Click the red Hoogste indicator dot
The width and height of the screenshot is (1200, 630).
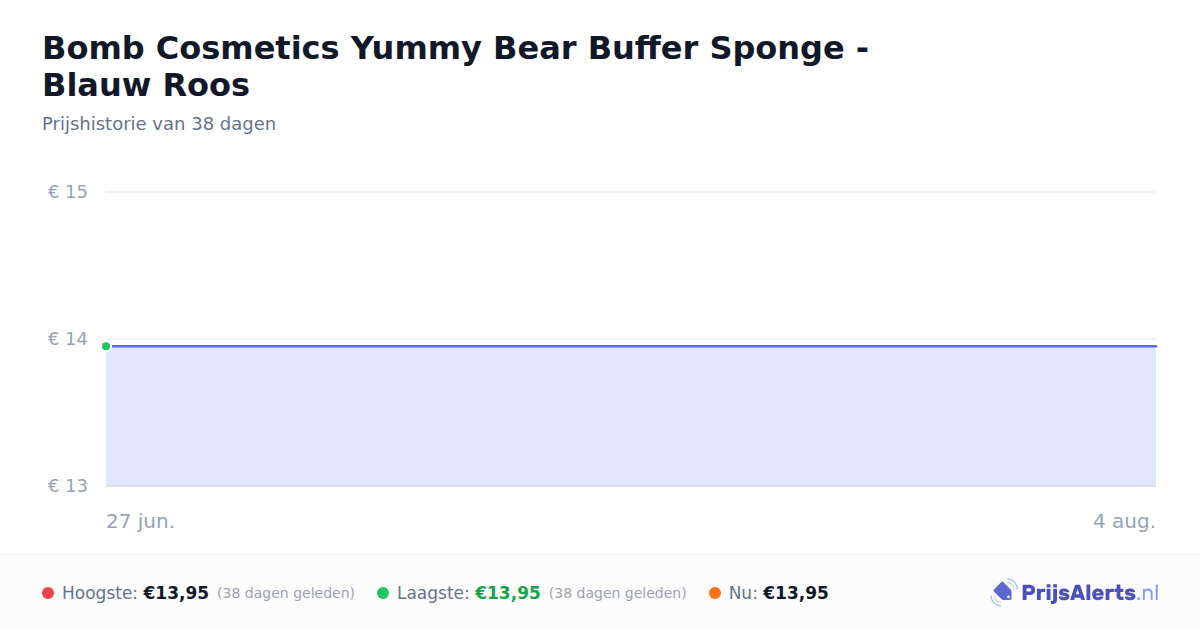coord(48,593)
